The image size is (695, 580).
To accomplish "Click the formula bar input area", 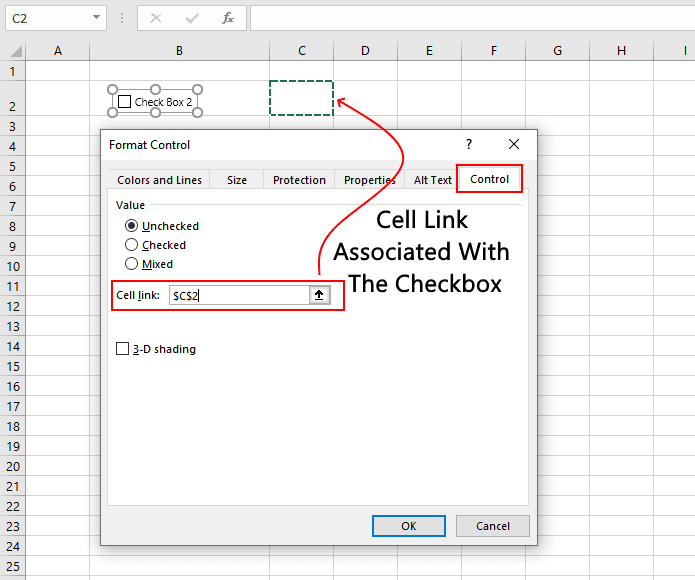I will pos(472,18).
